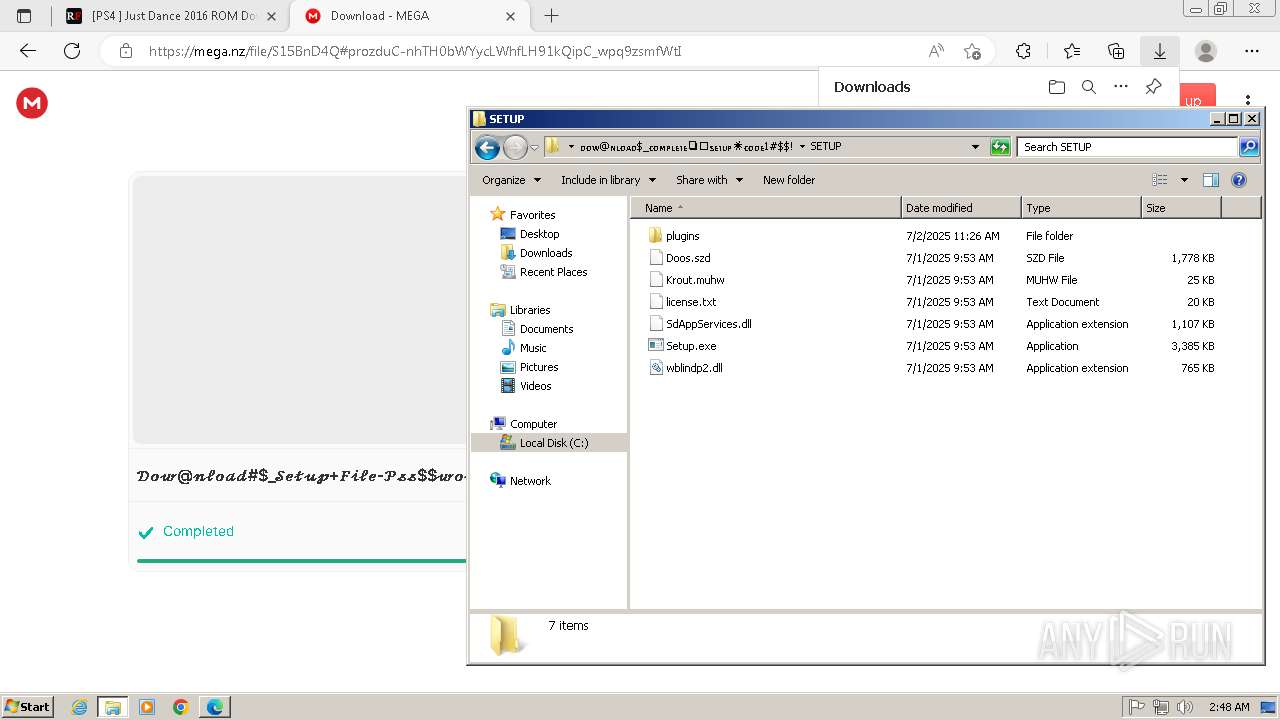
Task: Open the Windows Start button
Action: click(x=27, y=706)
